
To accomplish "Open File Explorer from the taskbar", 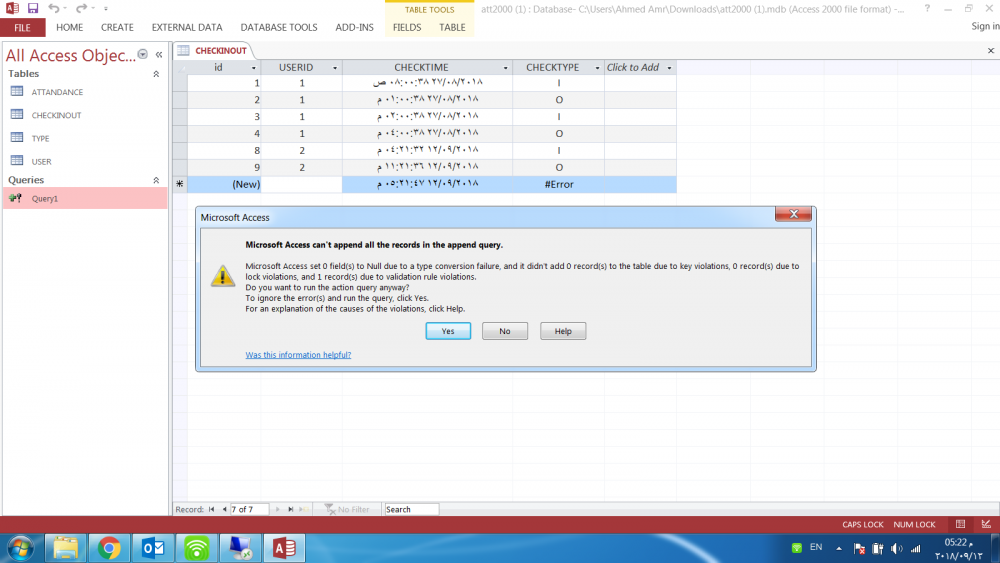I will tap(66, 548).
